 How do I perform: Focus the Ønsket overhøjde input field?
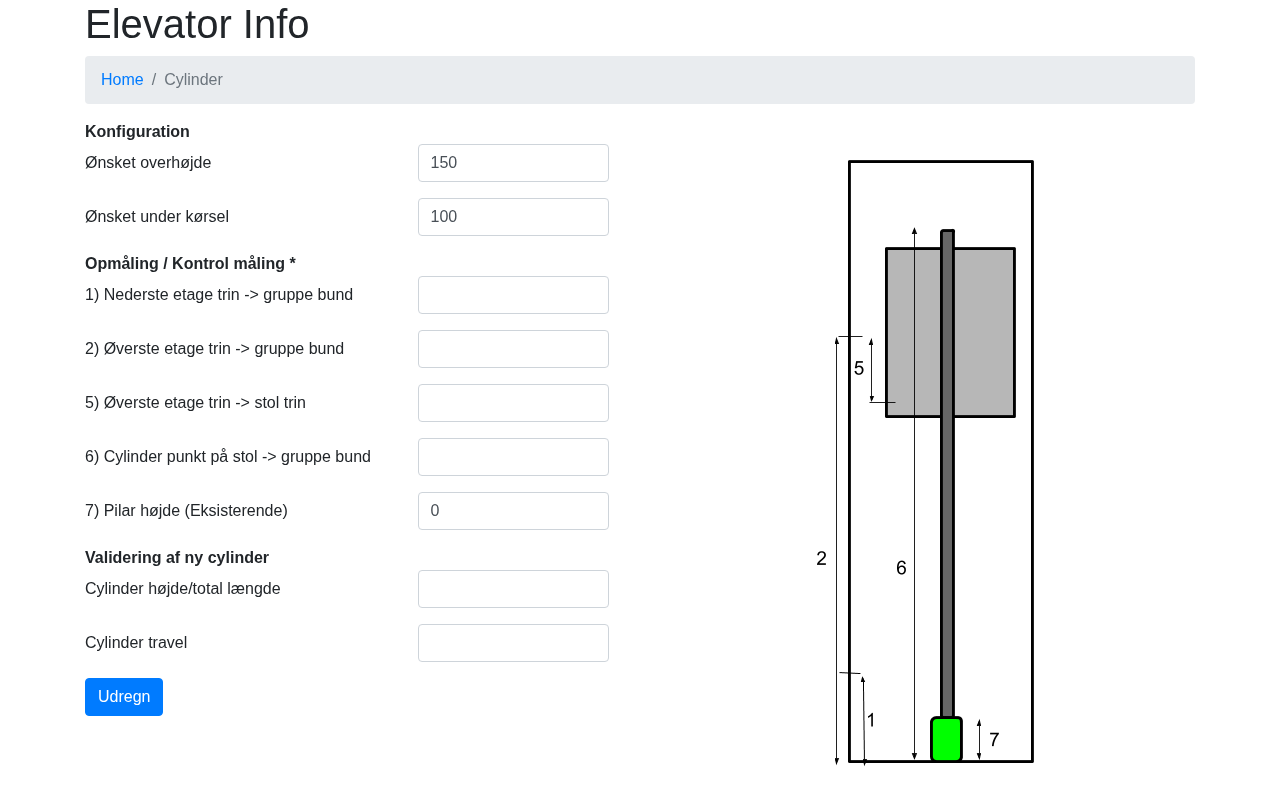pos(513,163)
